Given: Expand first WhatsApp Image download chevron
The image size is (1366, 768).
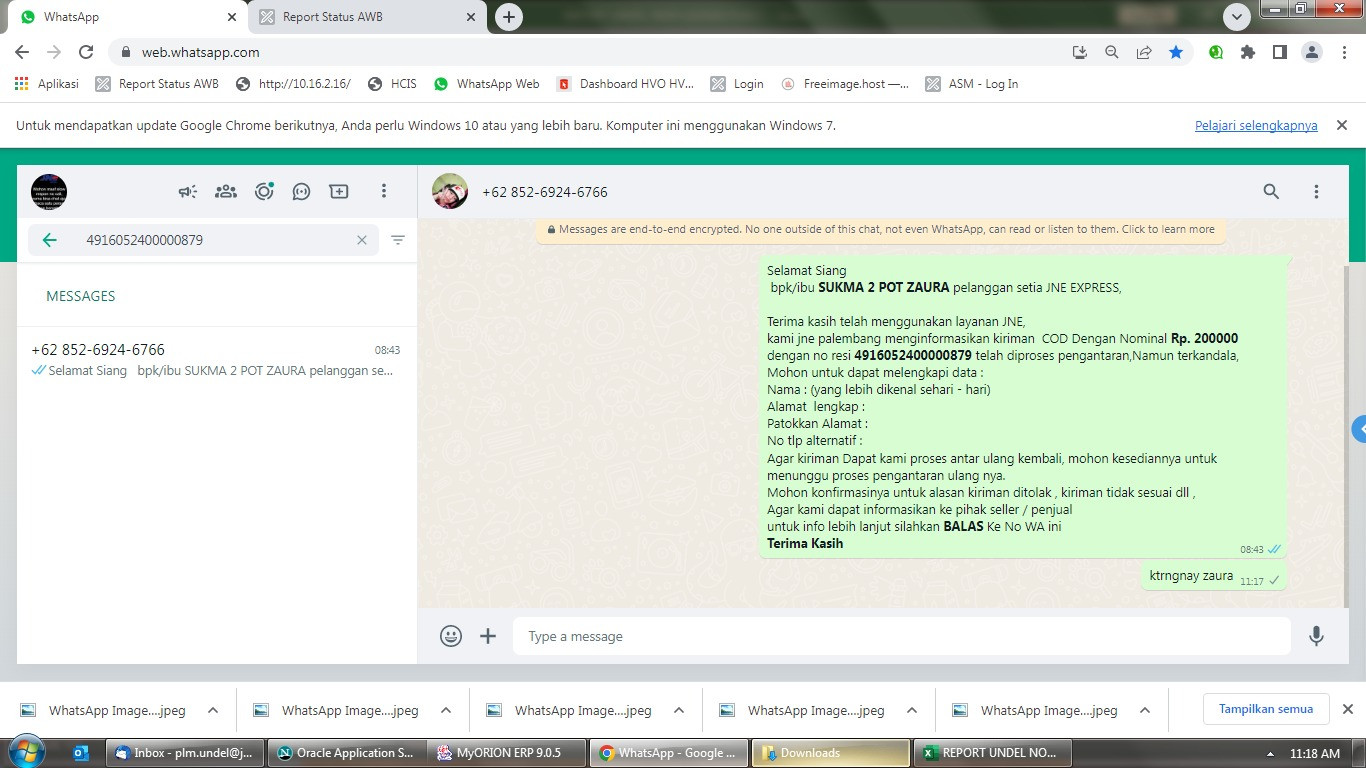Looking at the screenshot, I should coord(213,710).
